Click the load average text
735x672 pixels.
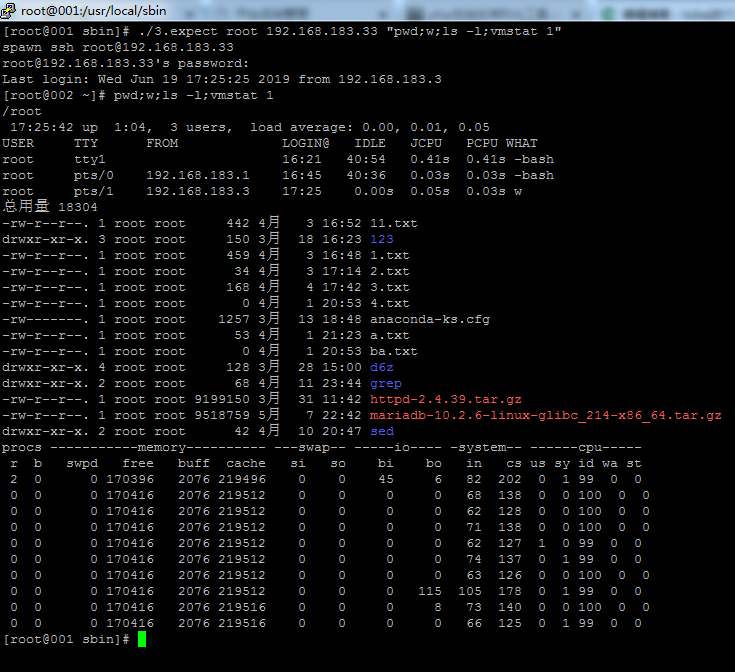pos(370,127)
